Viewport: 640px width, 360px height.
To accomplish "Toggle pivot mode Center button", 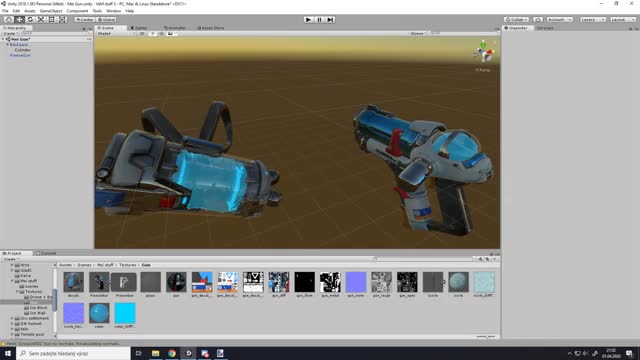I will 85,20.
